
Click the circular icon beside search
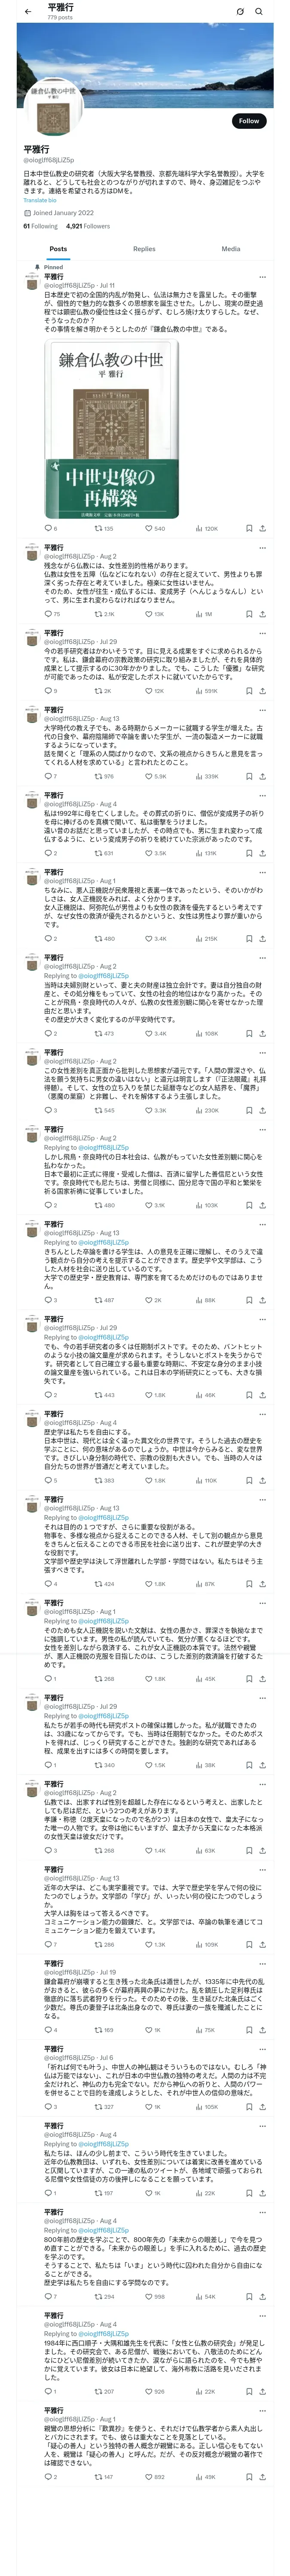(x=240, y=12)
